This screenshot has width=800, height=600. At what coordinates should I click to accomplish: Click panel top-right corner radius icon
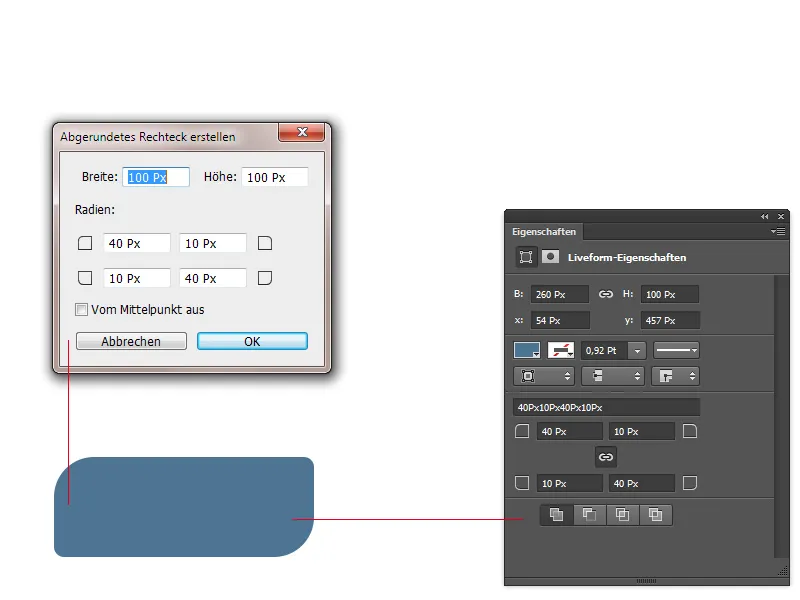click(x=690, y=431)
